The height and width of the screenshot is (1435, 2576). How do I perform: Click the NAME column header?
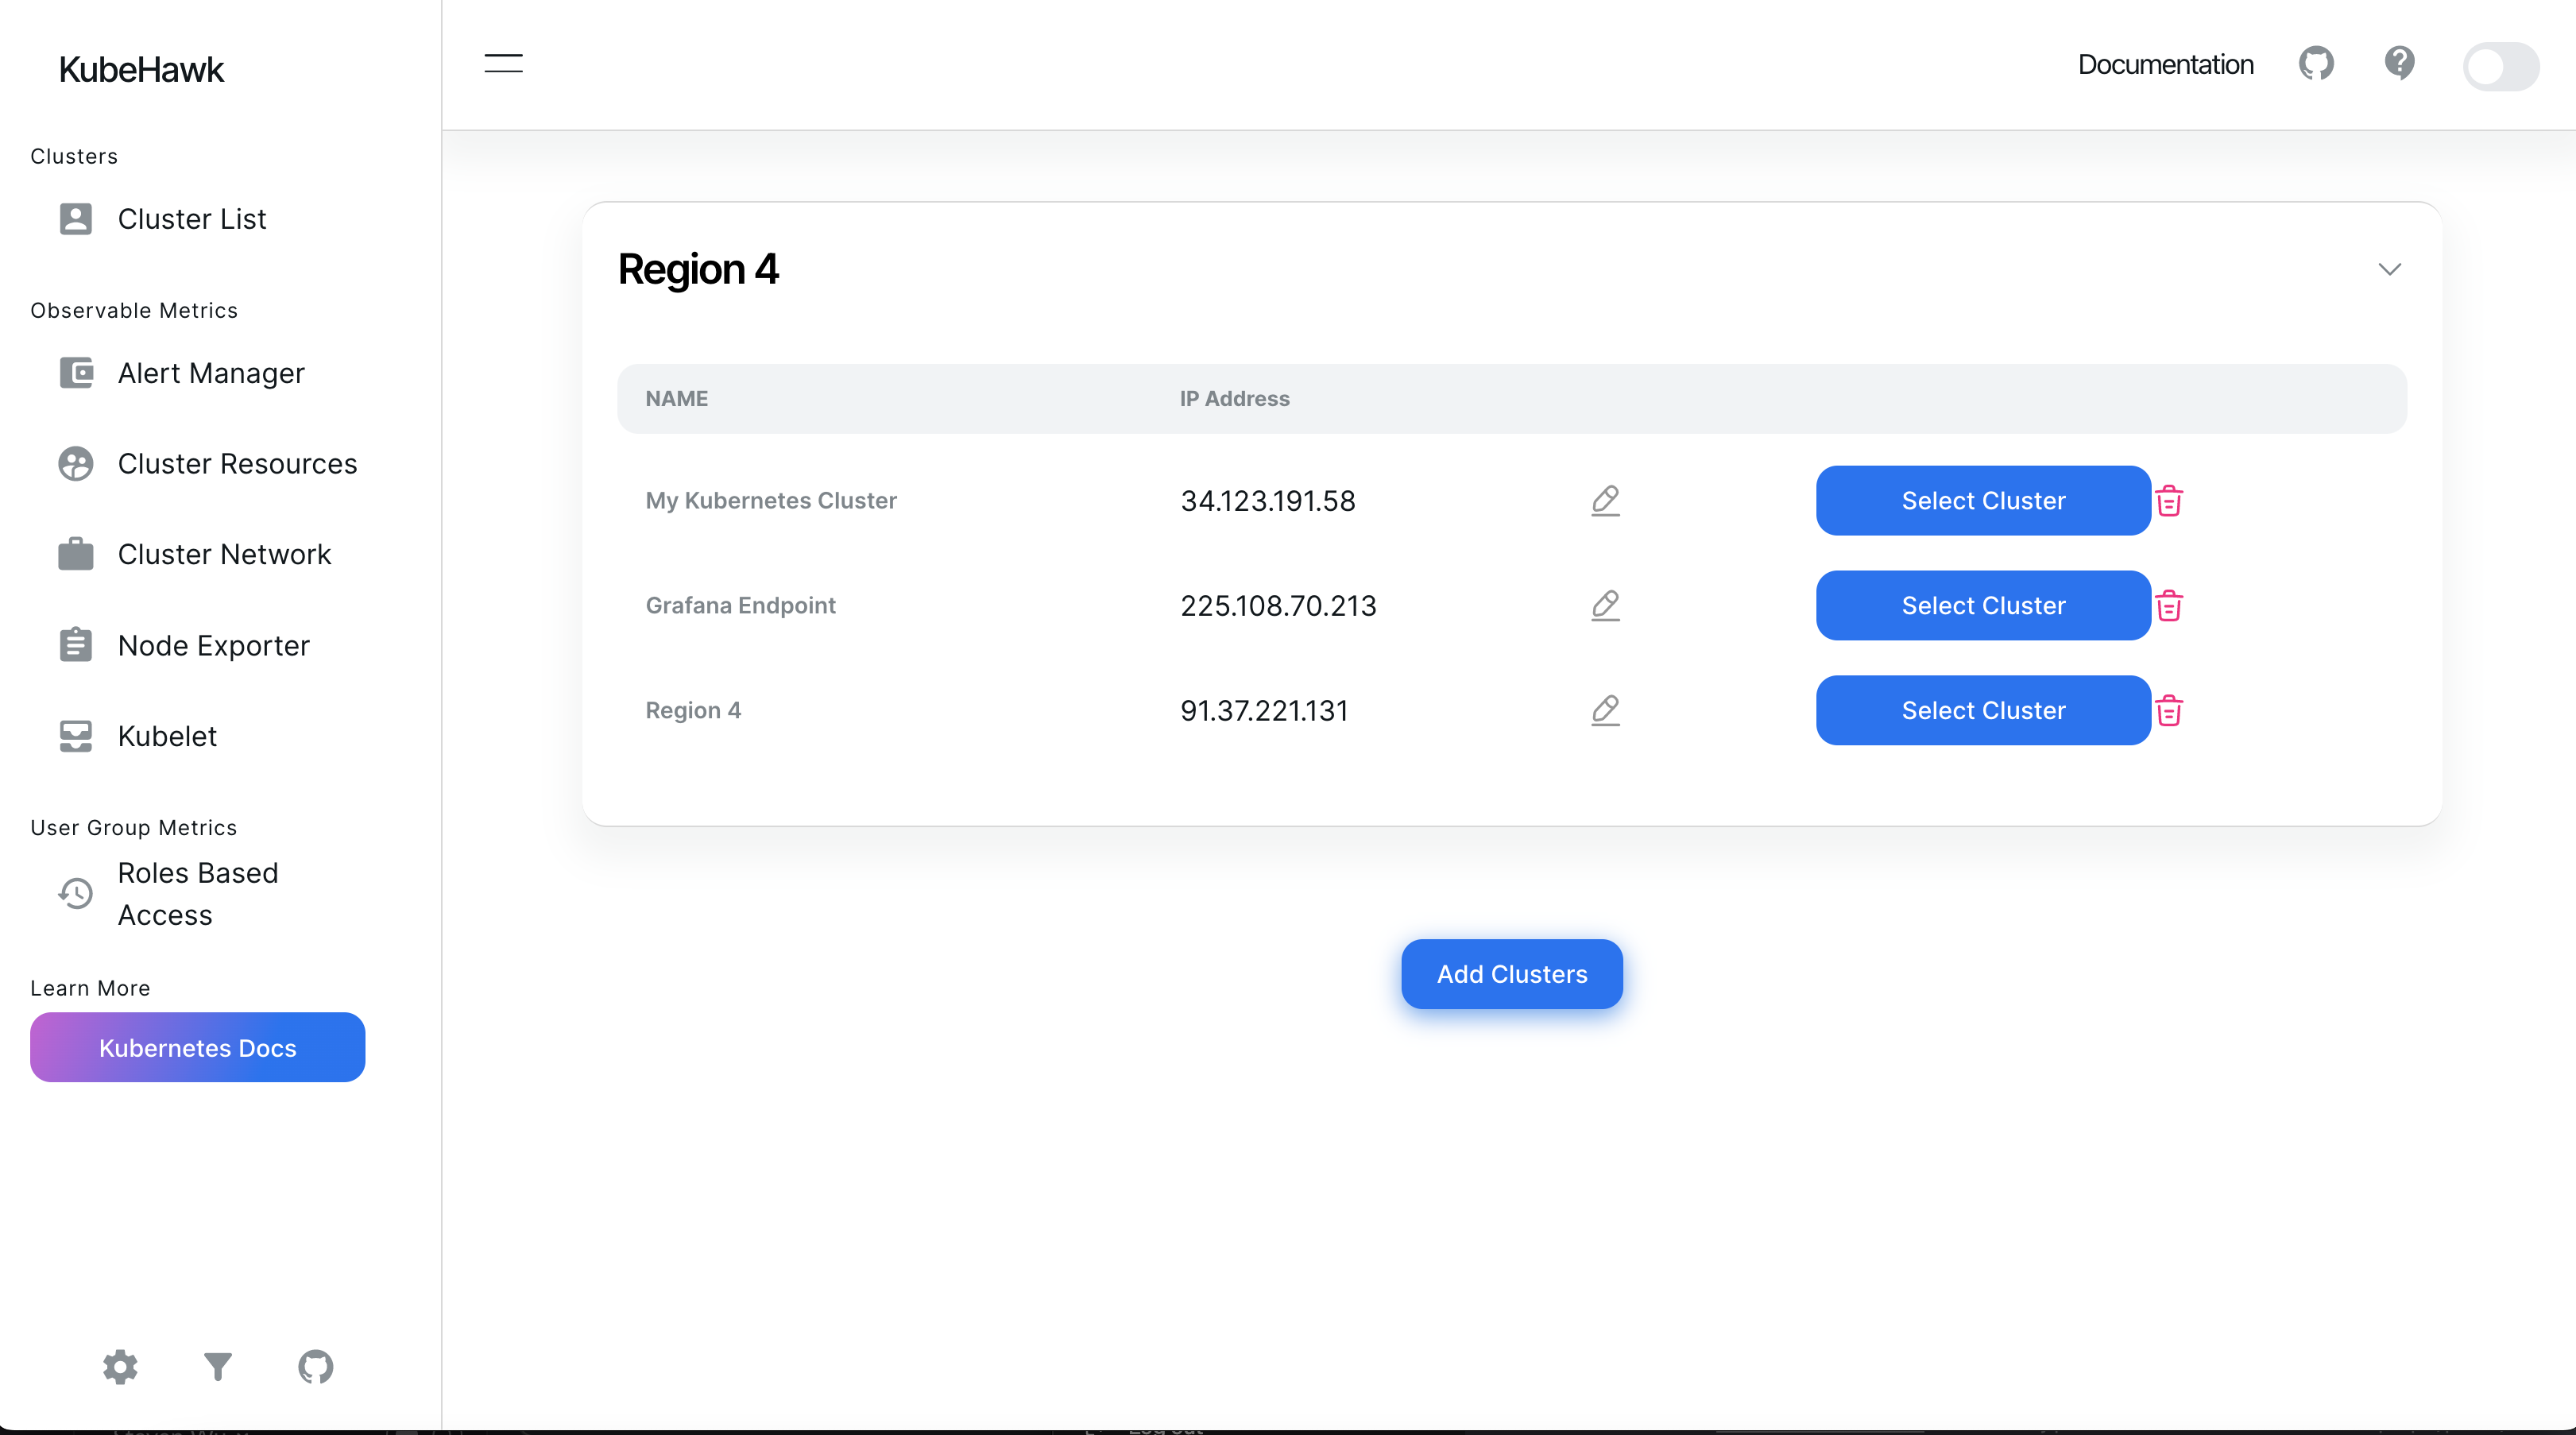click(677, 398)
